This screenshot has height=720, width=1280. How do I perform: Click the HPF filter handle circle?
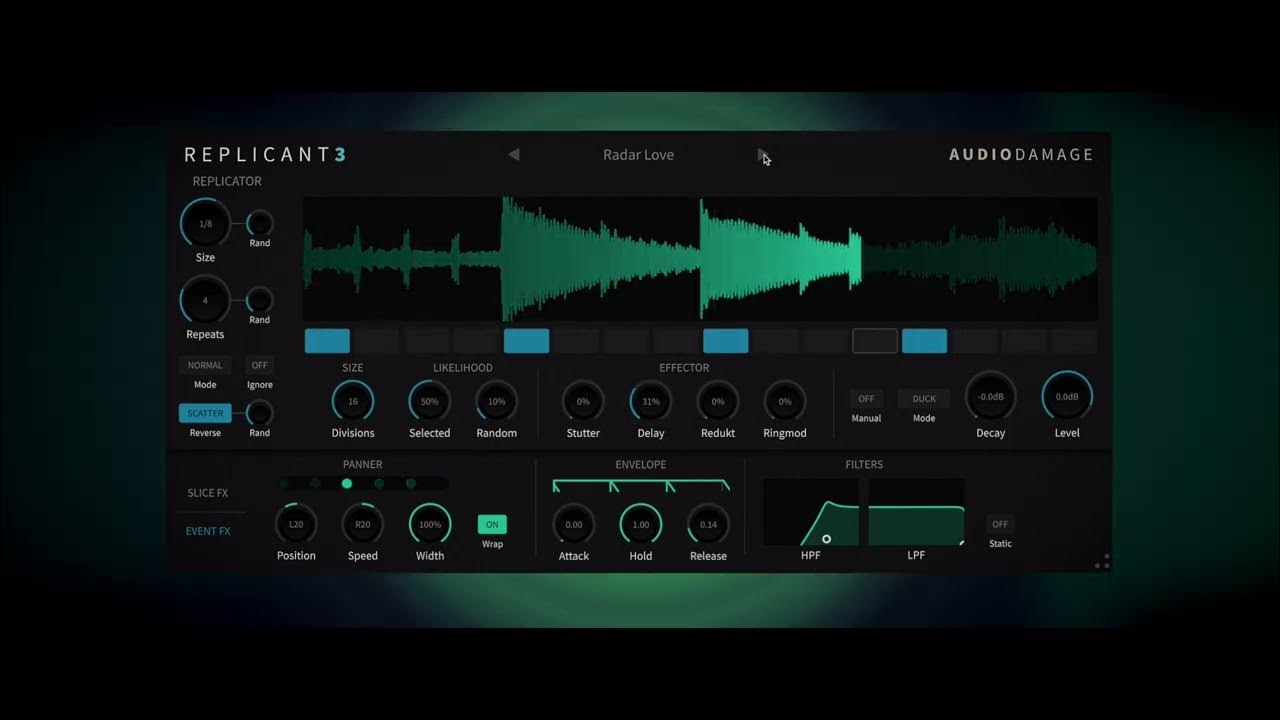point(826,539)
